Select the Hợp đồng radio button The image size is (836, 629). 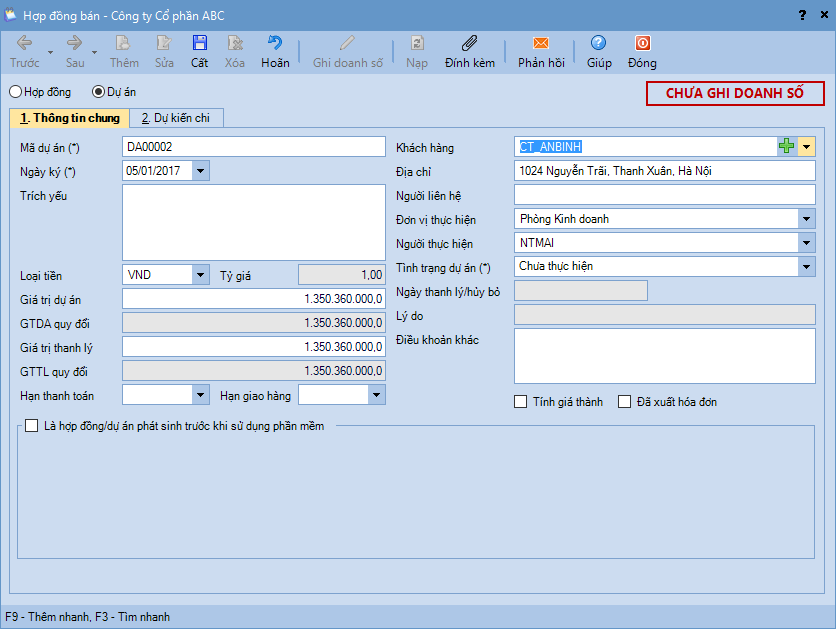[x=16, y=92]
